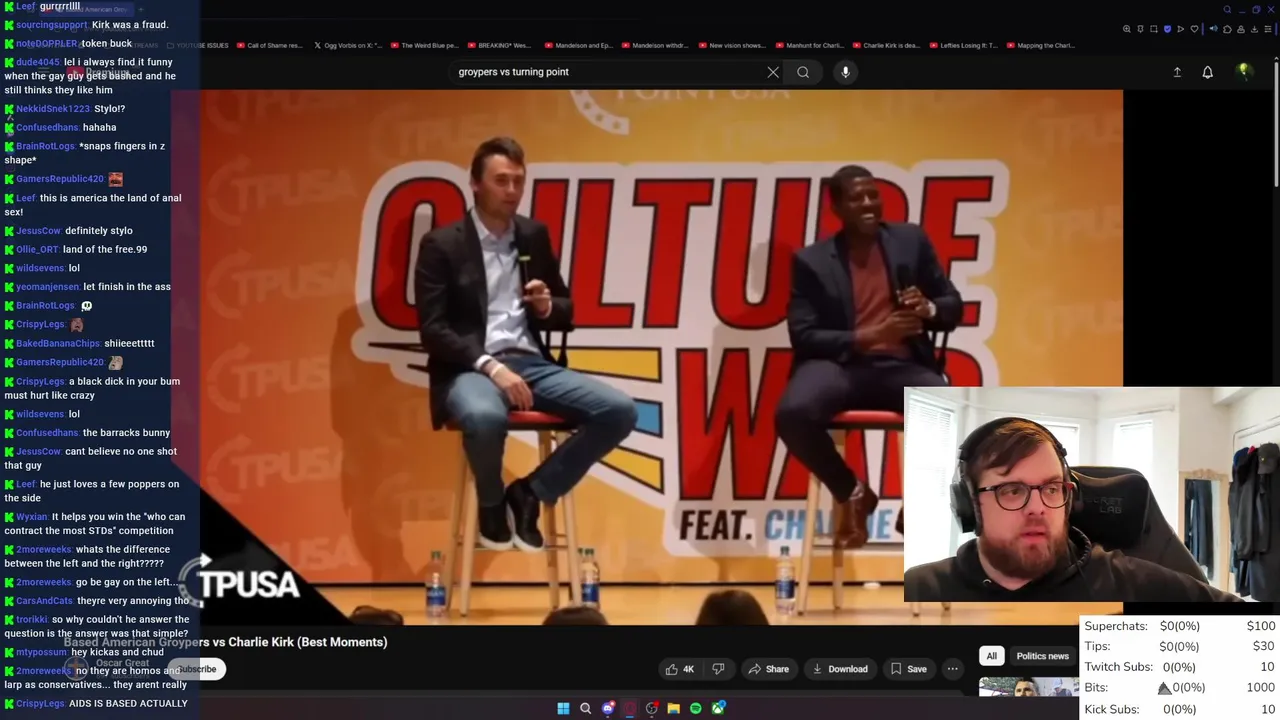Open the YOUTUBE ISSUES bookmarks folder
Viewport: 1280px width, 720px height.
(198, 45)
